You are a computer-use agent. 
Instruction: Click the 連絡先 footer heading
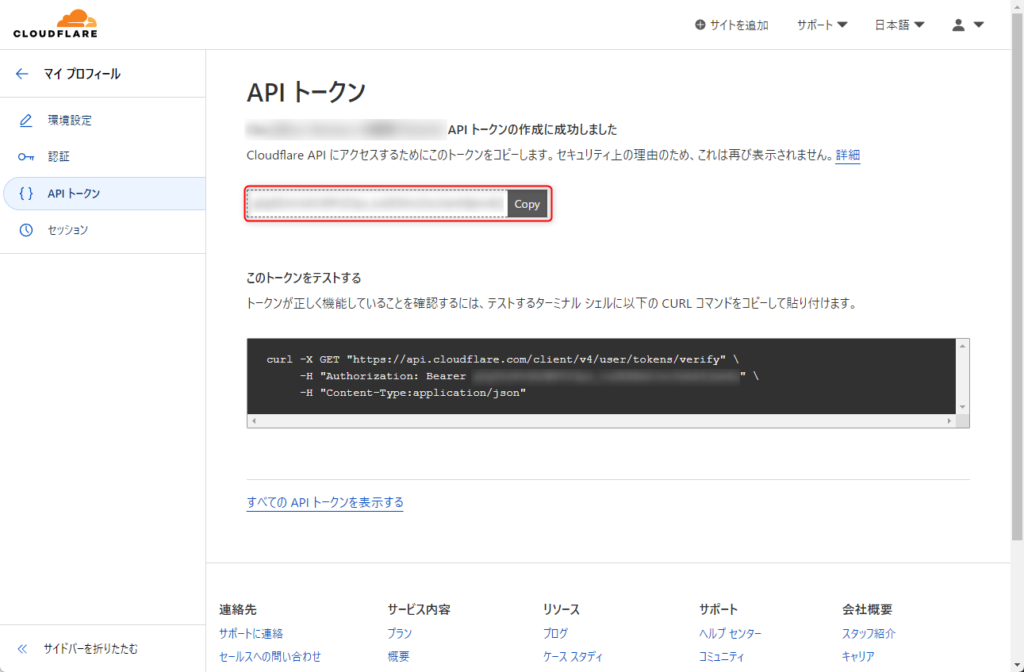coord(238,609)
